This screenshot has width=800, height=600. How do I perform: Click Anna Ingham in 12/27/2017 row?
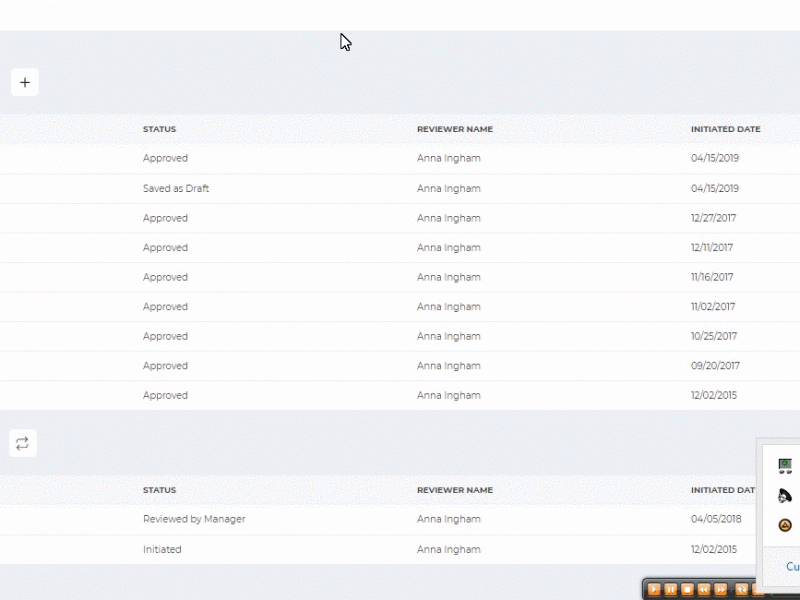[x=448, y=218]
